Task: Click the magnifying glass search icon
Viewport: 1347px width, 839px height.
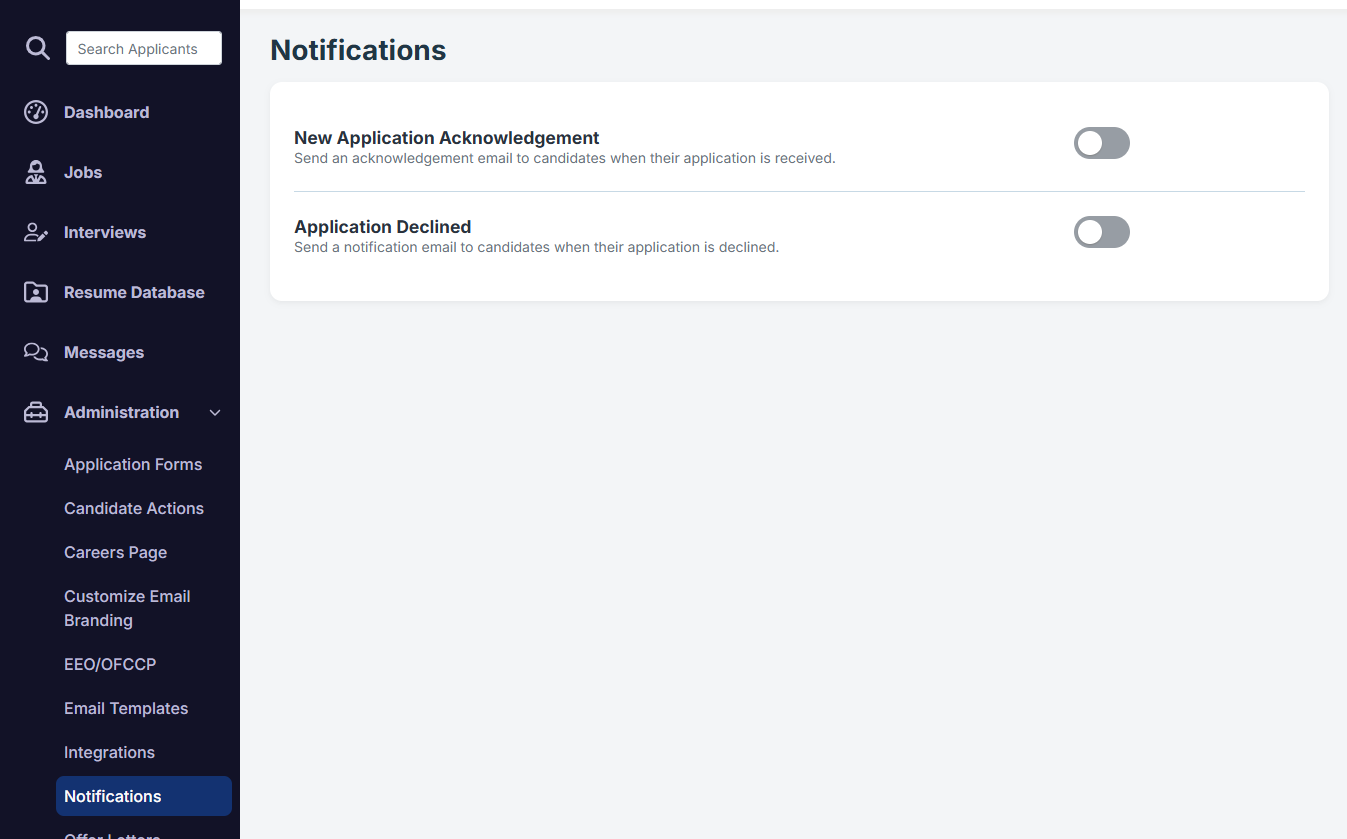Action: click(37, 48)
